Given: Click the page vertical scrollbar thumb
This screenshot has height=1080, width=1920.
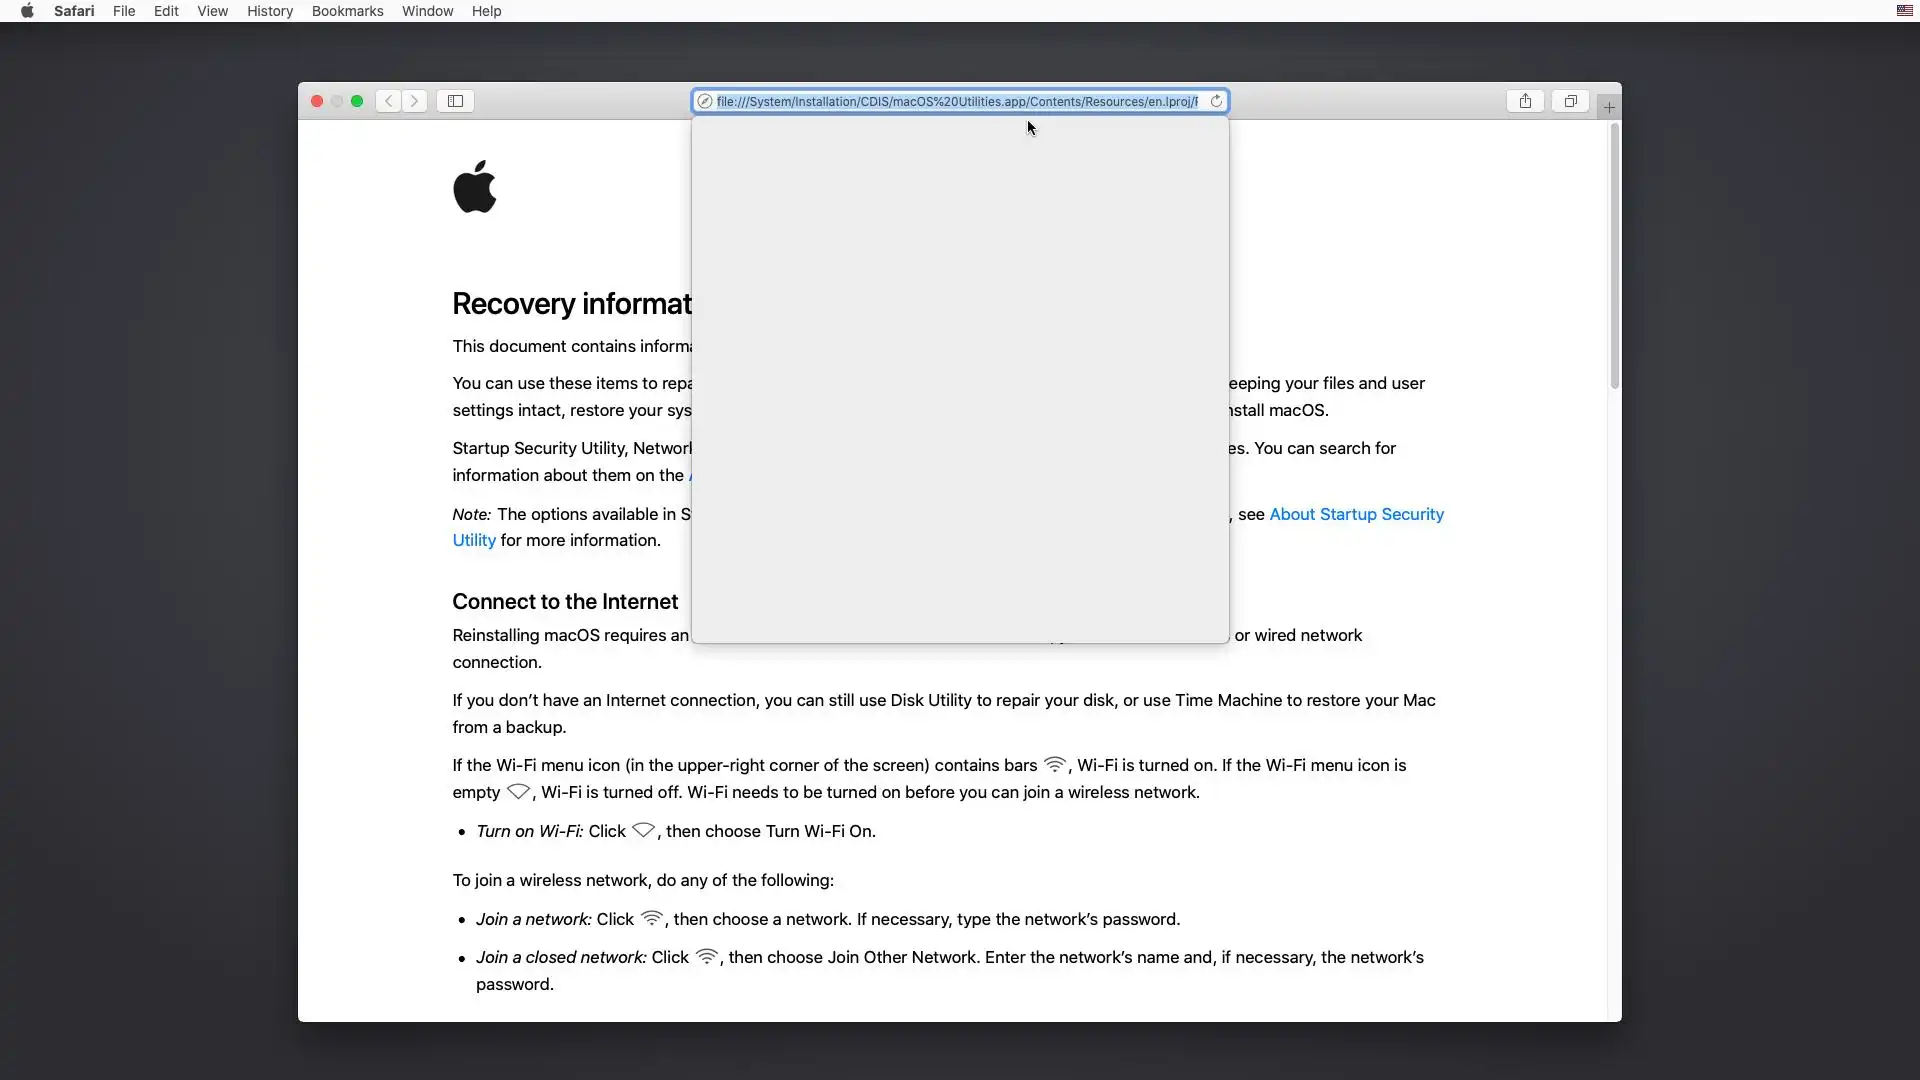Looking at the screenshot, I should pyautogui.click(x=1614, y=255).
